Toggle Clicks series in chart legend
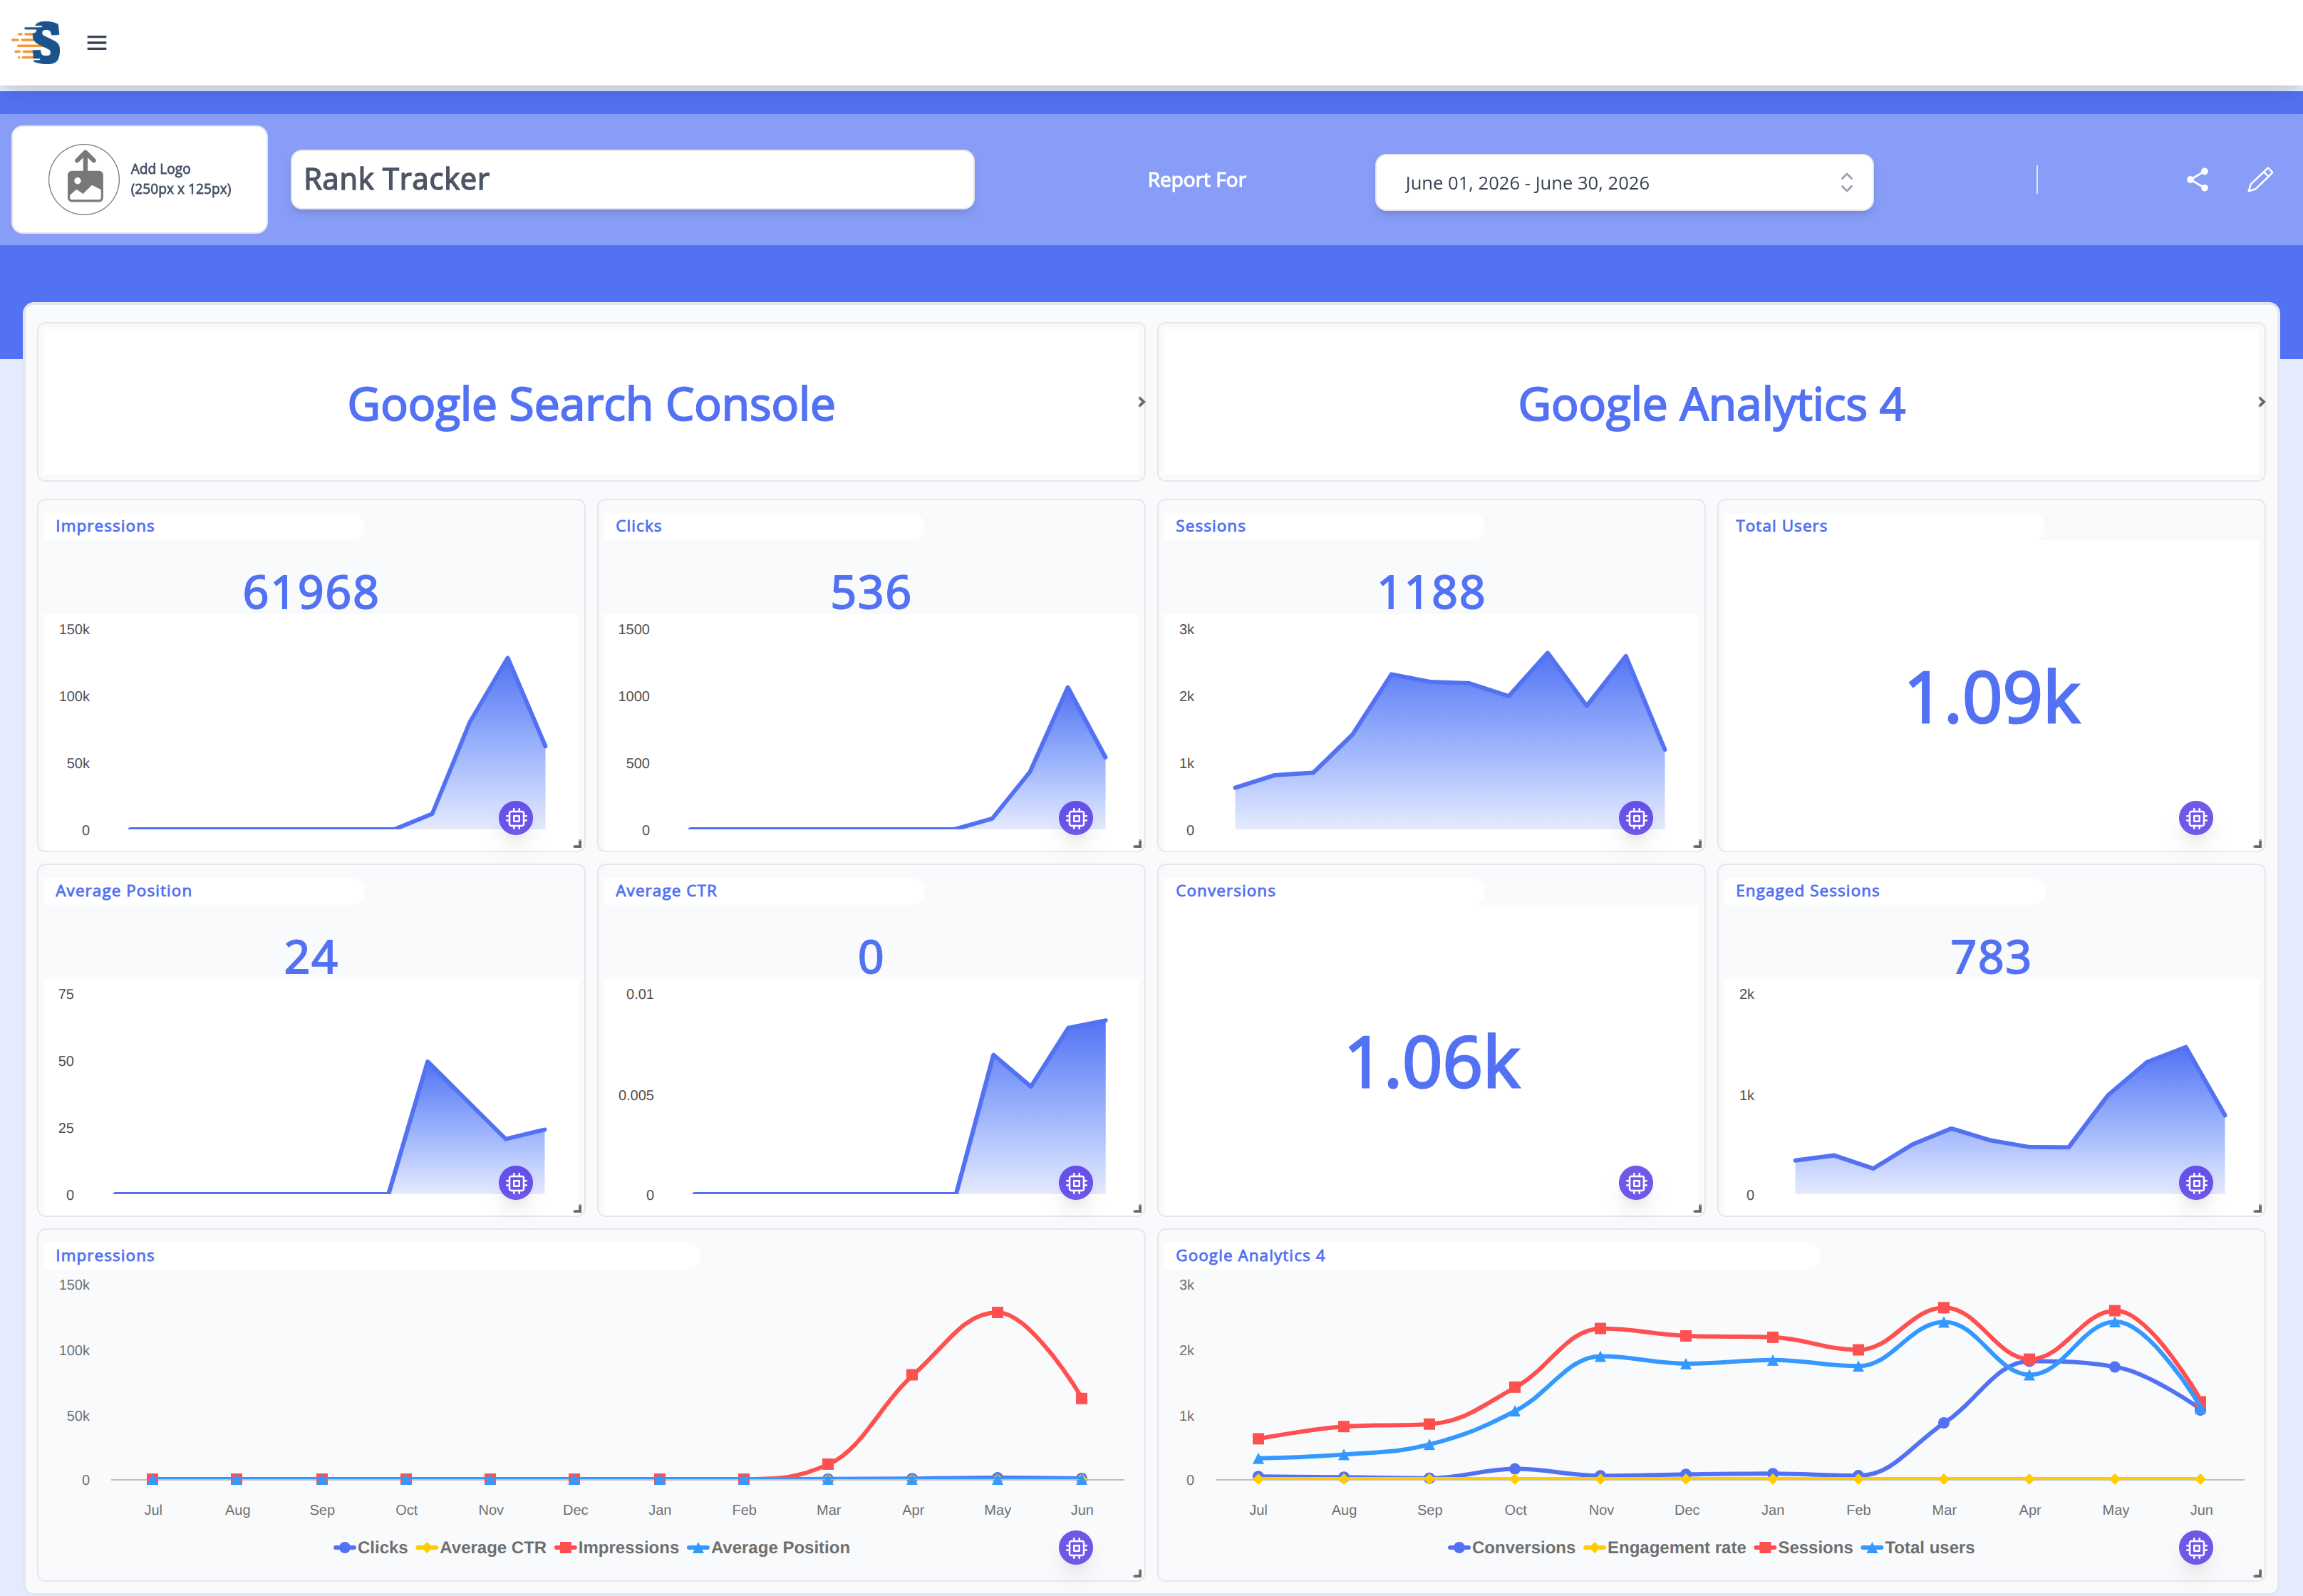This screenshot has width=2303, height=1596. point(371,1548)
